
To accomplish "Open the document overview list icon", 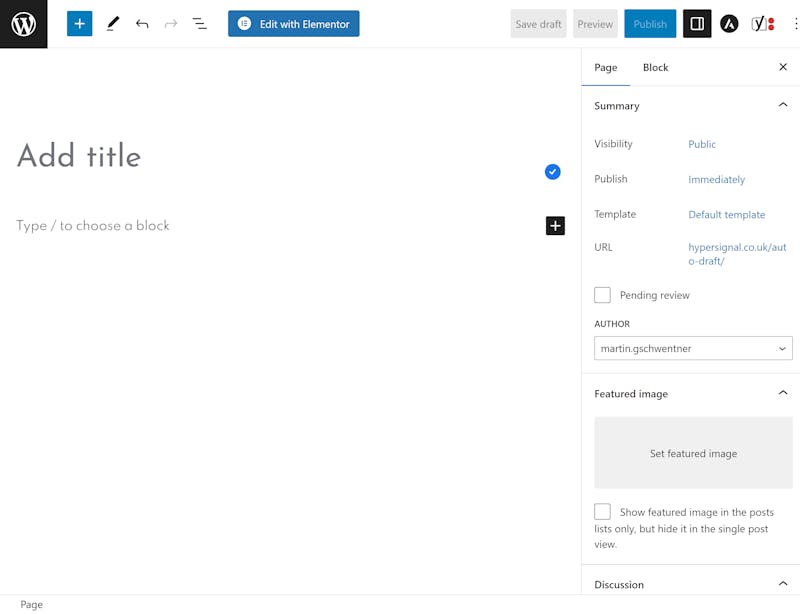I will pos(199,23).
